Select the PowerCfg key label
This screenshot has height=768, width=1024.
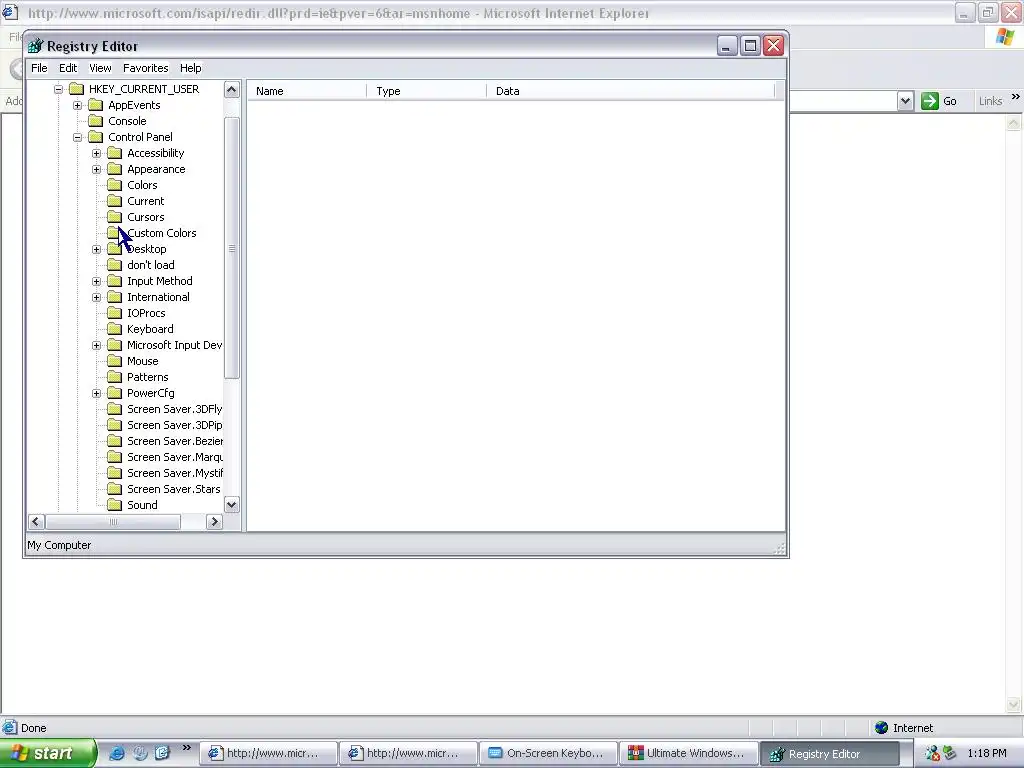(x=151, y=393)
